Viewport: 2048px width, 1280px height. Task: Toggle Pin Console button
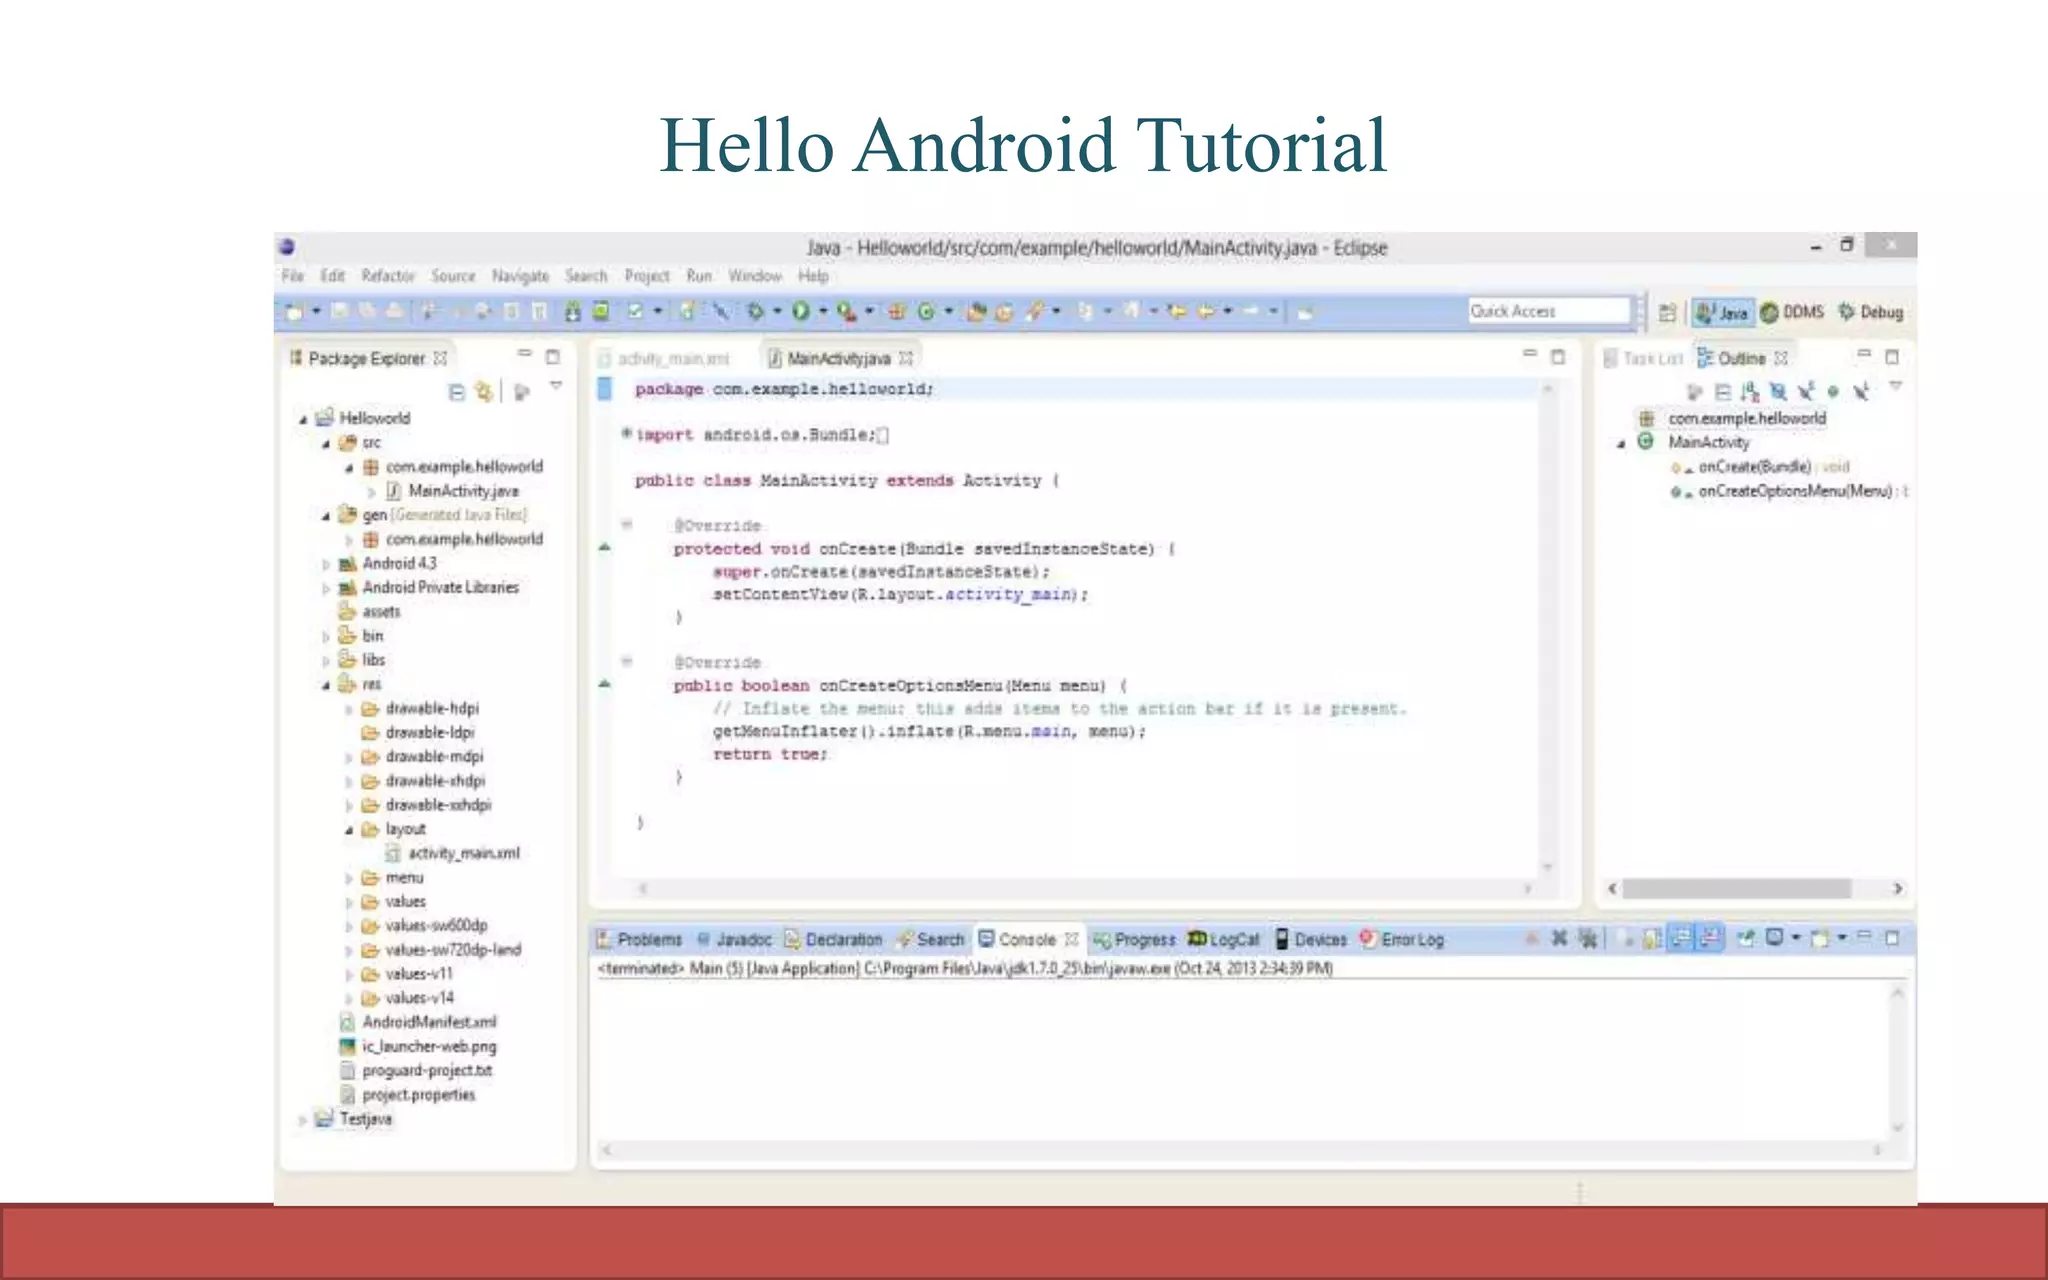1746,938
